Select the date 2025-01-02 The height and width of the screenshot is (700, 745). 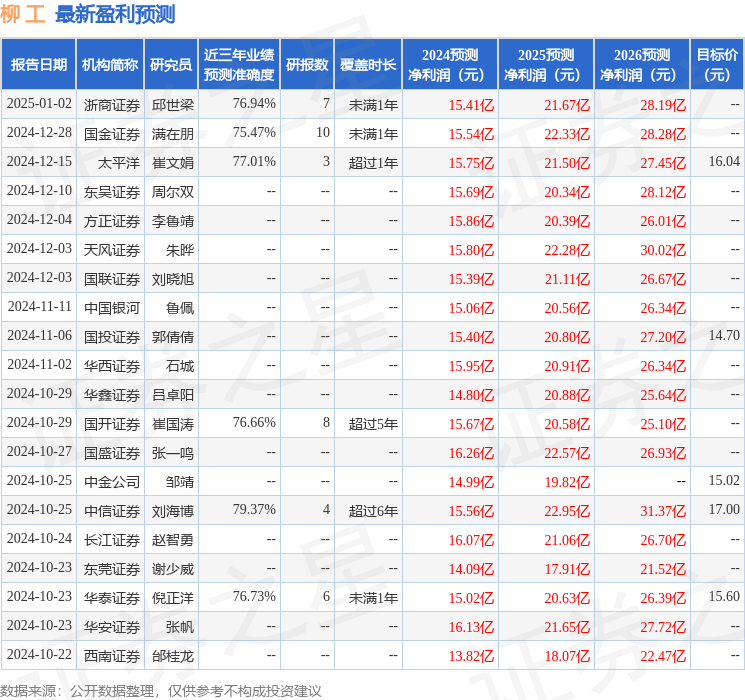point(39,103)
